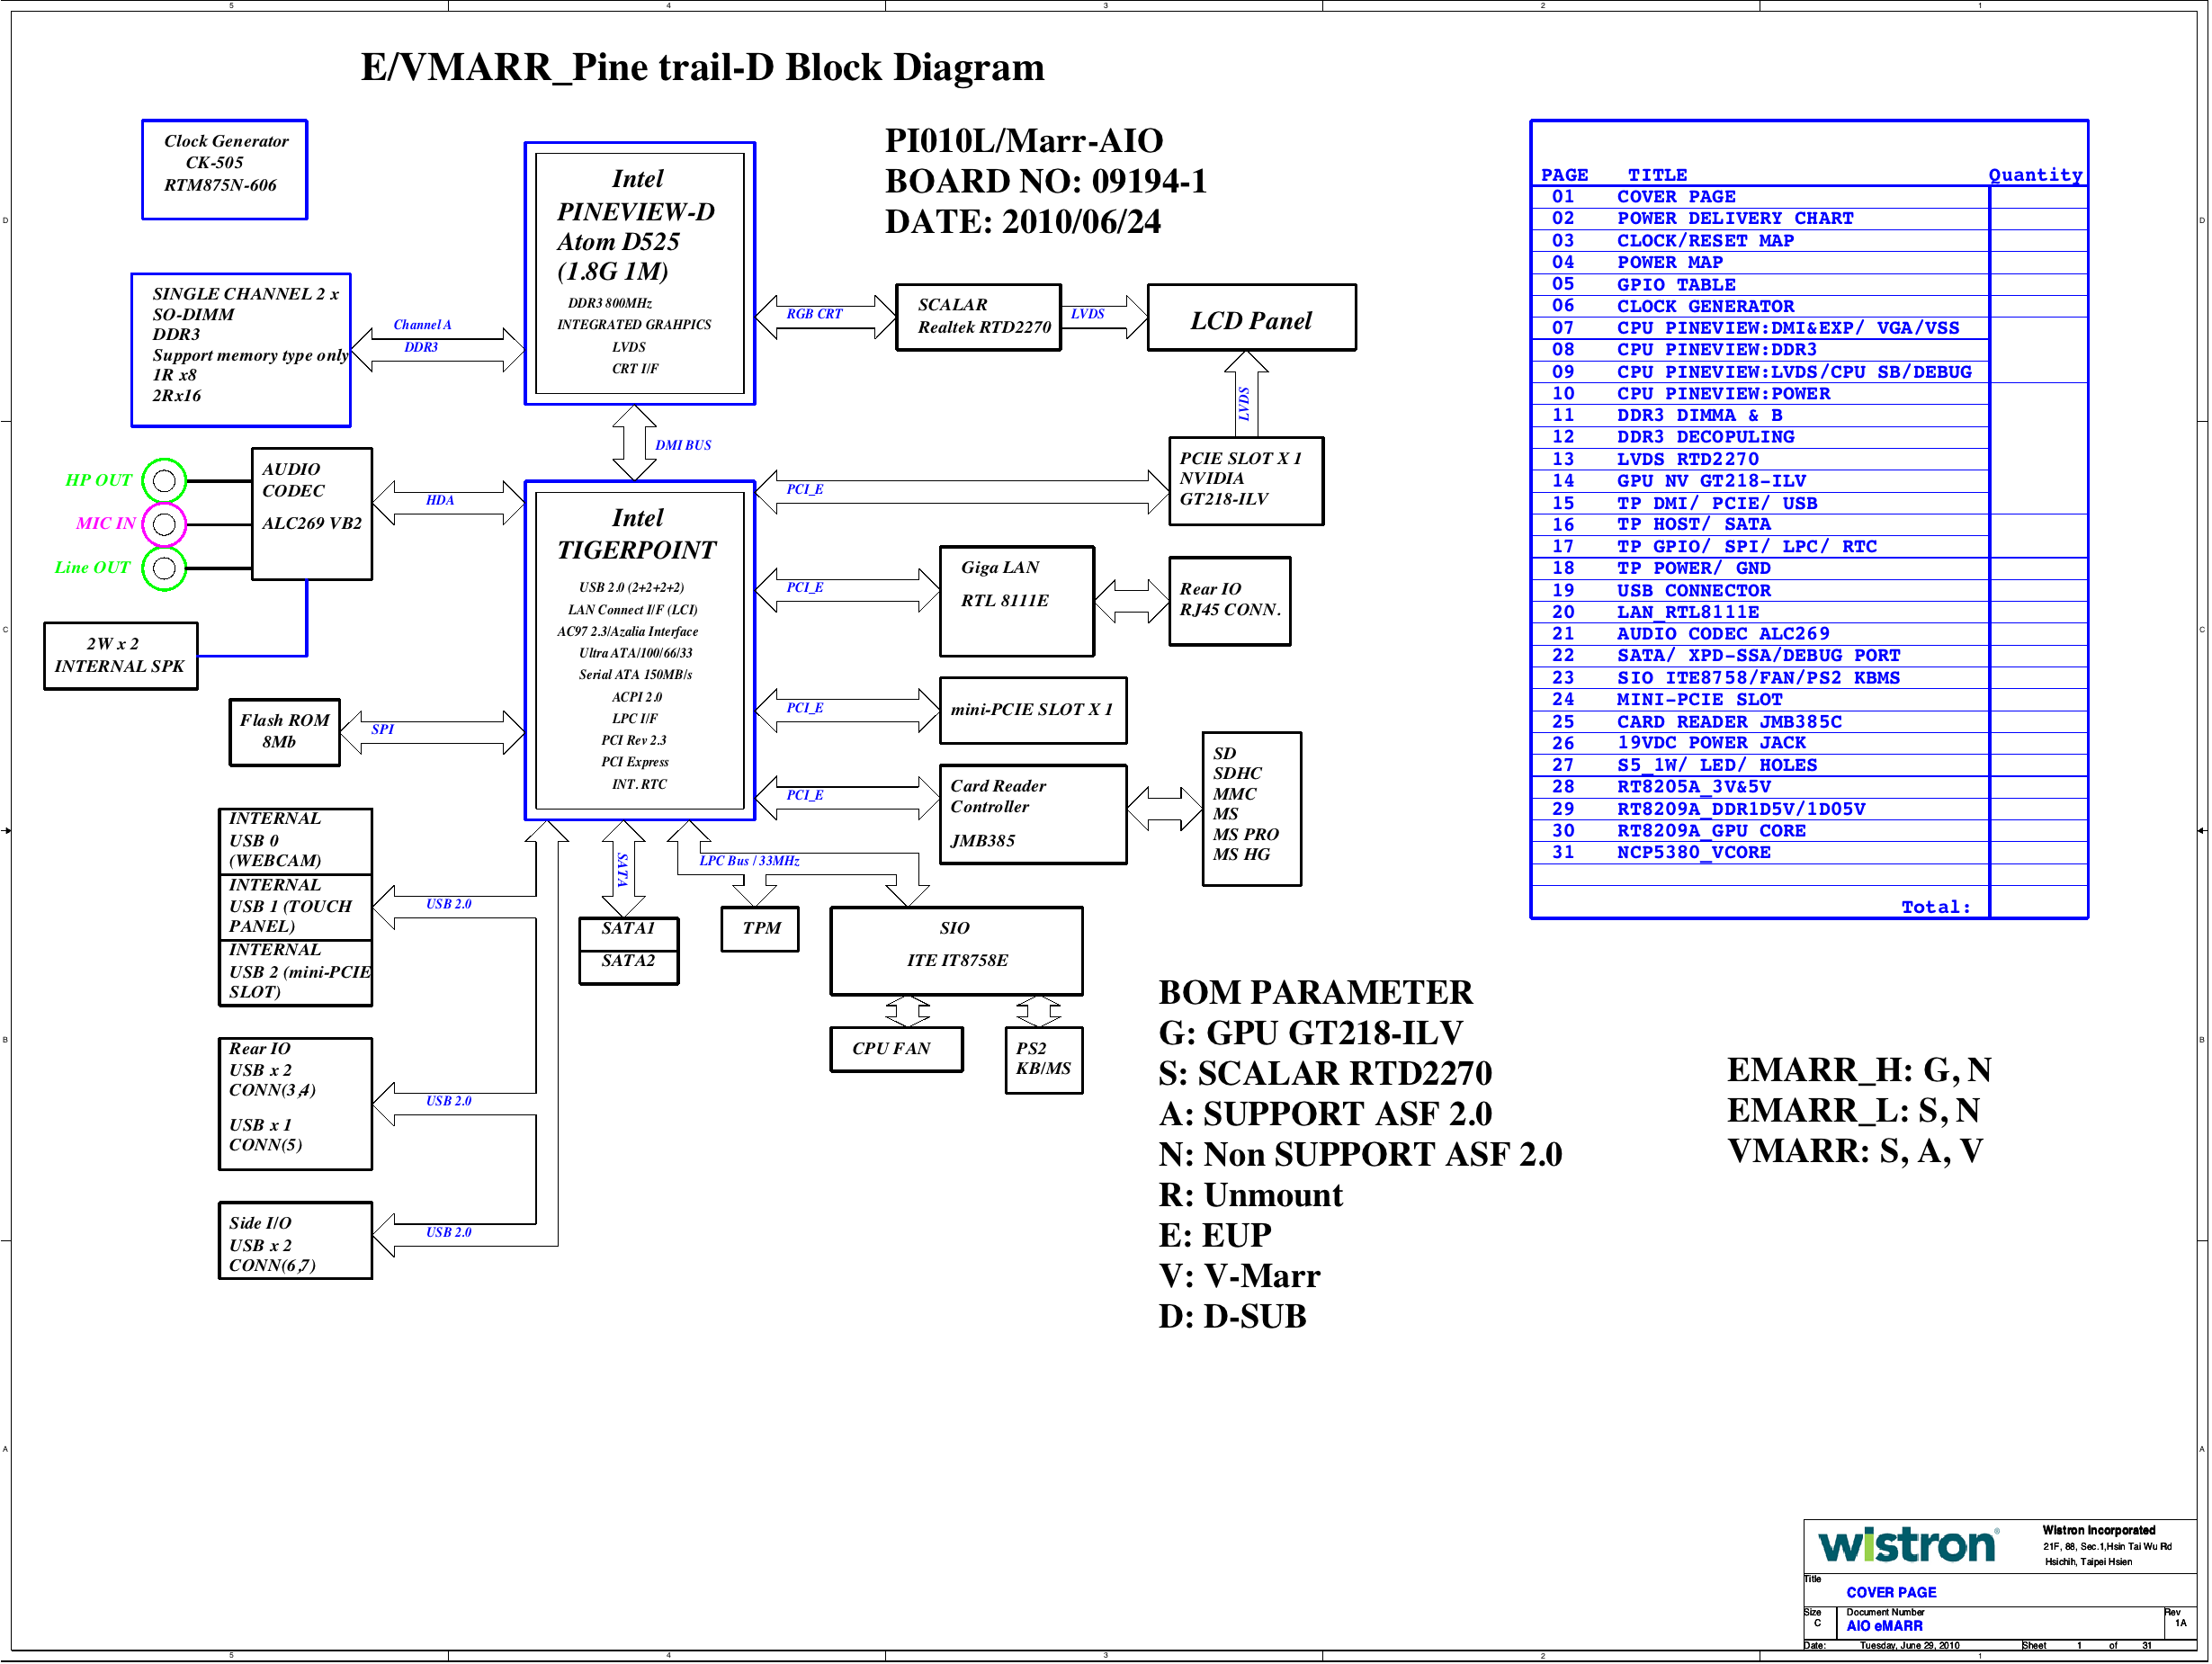
Task: Click the SCALAR Realtek RTD2270 block
Action: point(978,317)
